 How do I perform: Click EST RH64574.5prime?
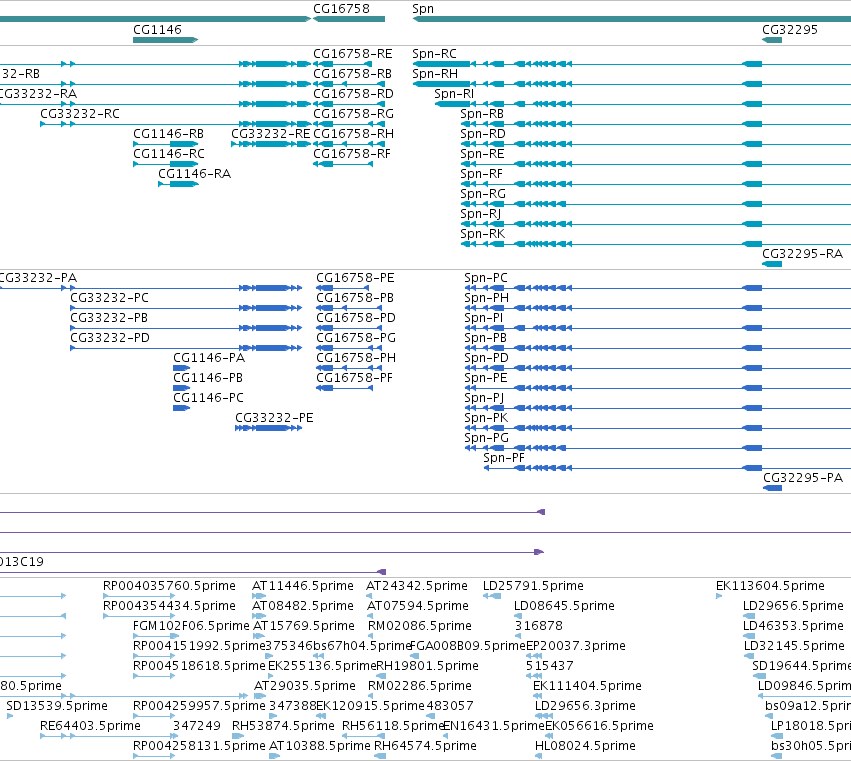click(x=426, y=746)
